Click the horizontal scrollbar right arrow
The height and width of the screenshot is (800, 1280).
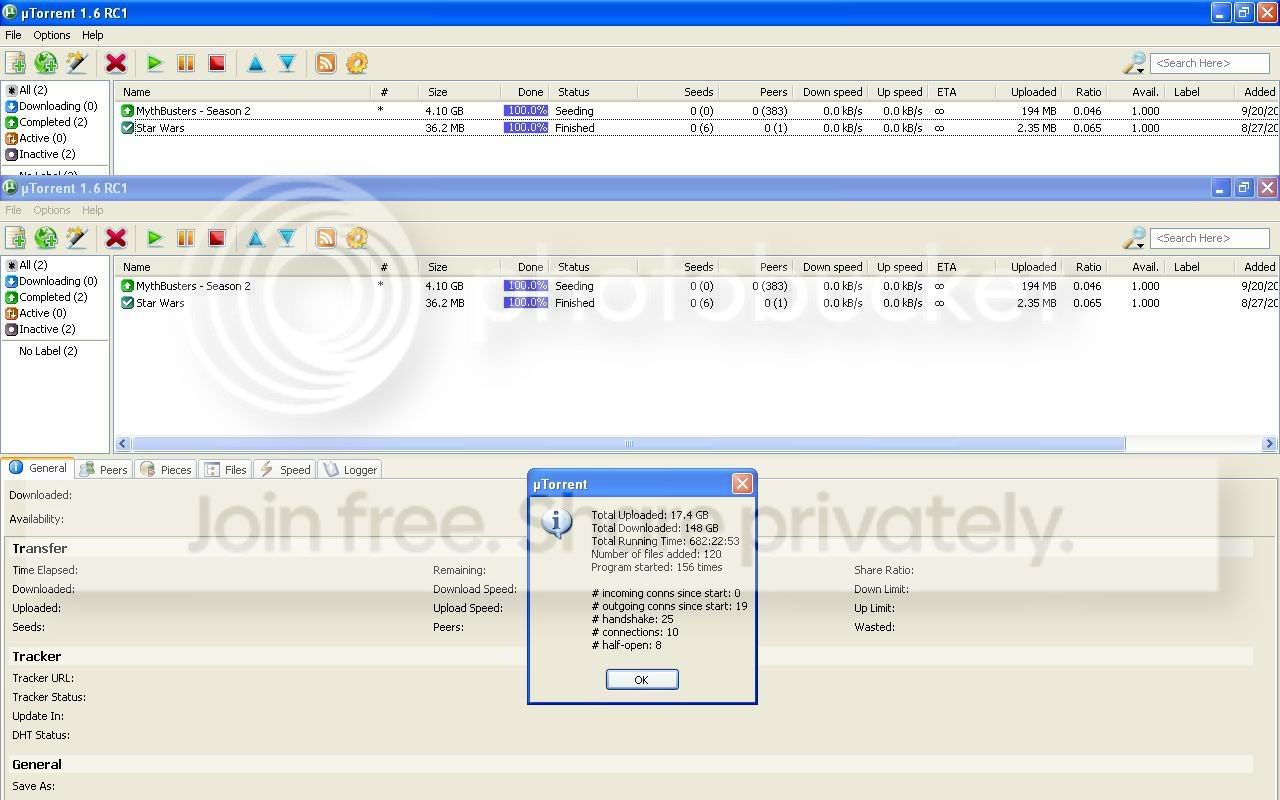[1269, 444]
